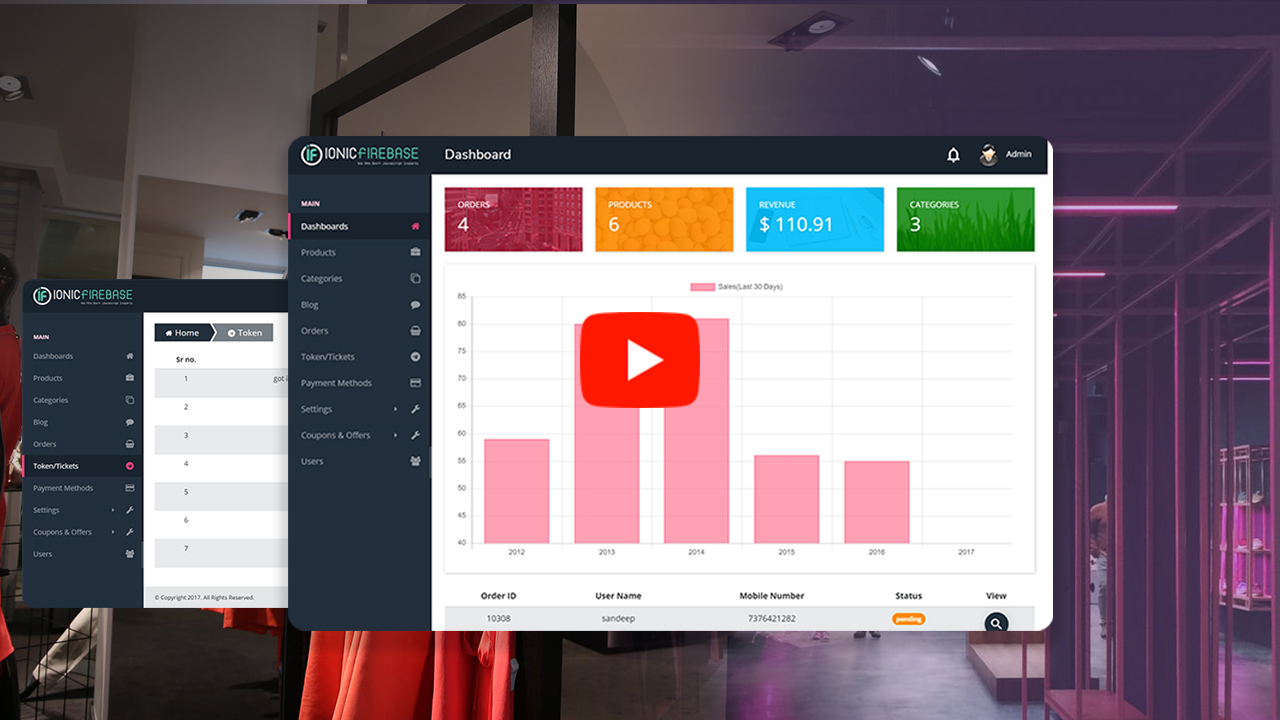The image size is (1280, 720).
Task: Click the 2016 sales bar in the chart
Action: pyautogui.click(x=876, y=502)
